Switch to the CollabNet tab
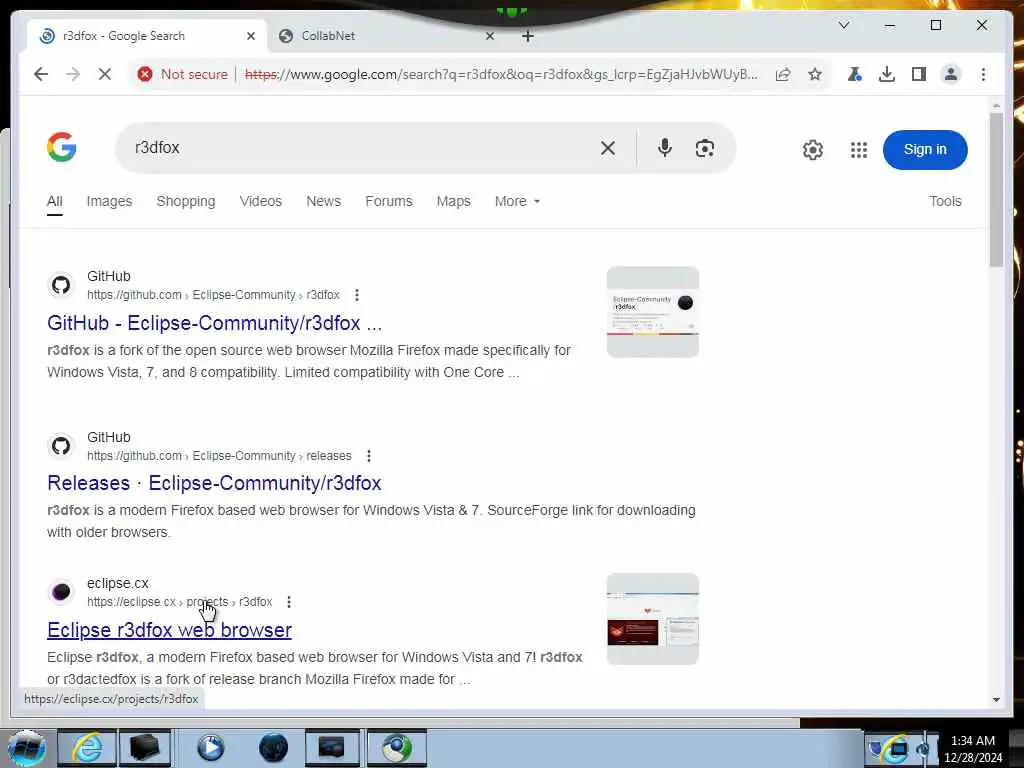 coord(385,36)
